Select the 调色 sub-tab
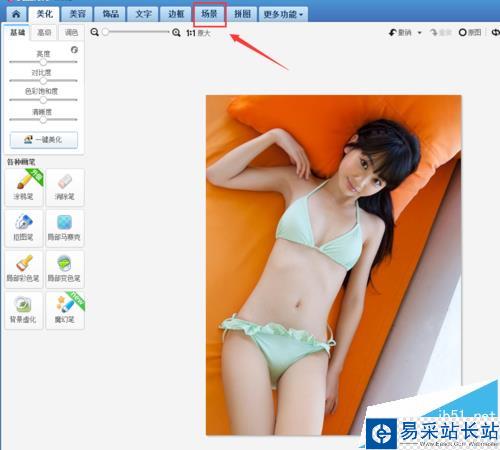Screen dimensions: 500x450 [x=71, y=33]
